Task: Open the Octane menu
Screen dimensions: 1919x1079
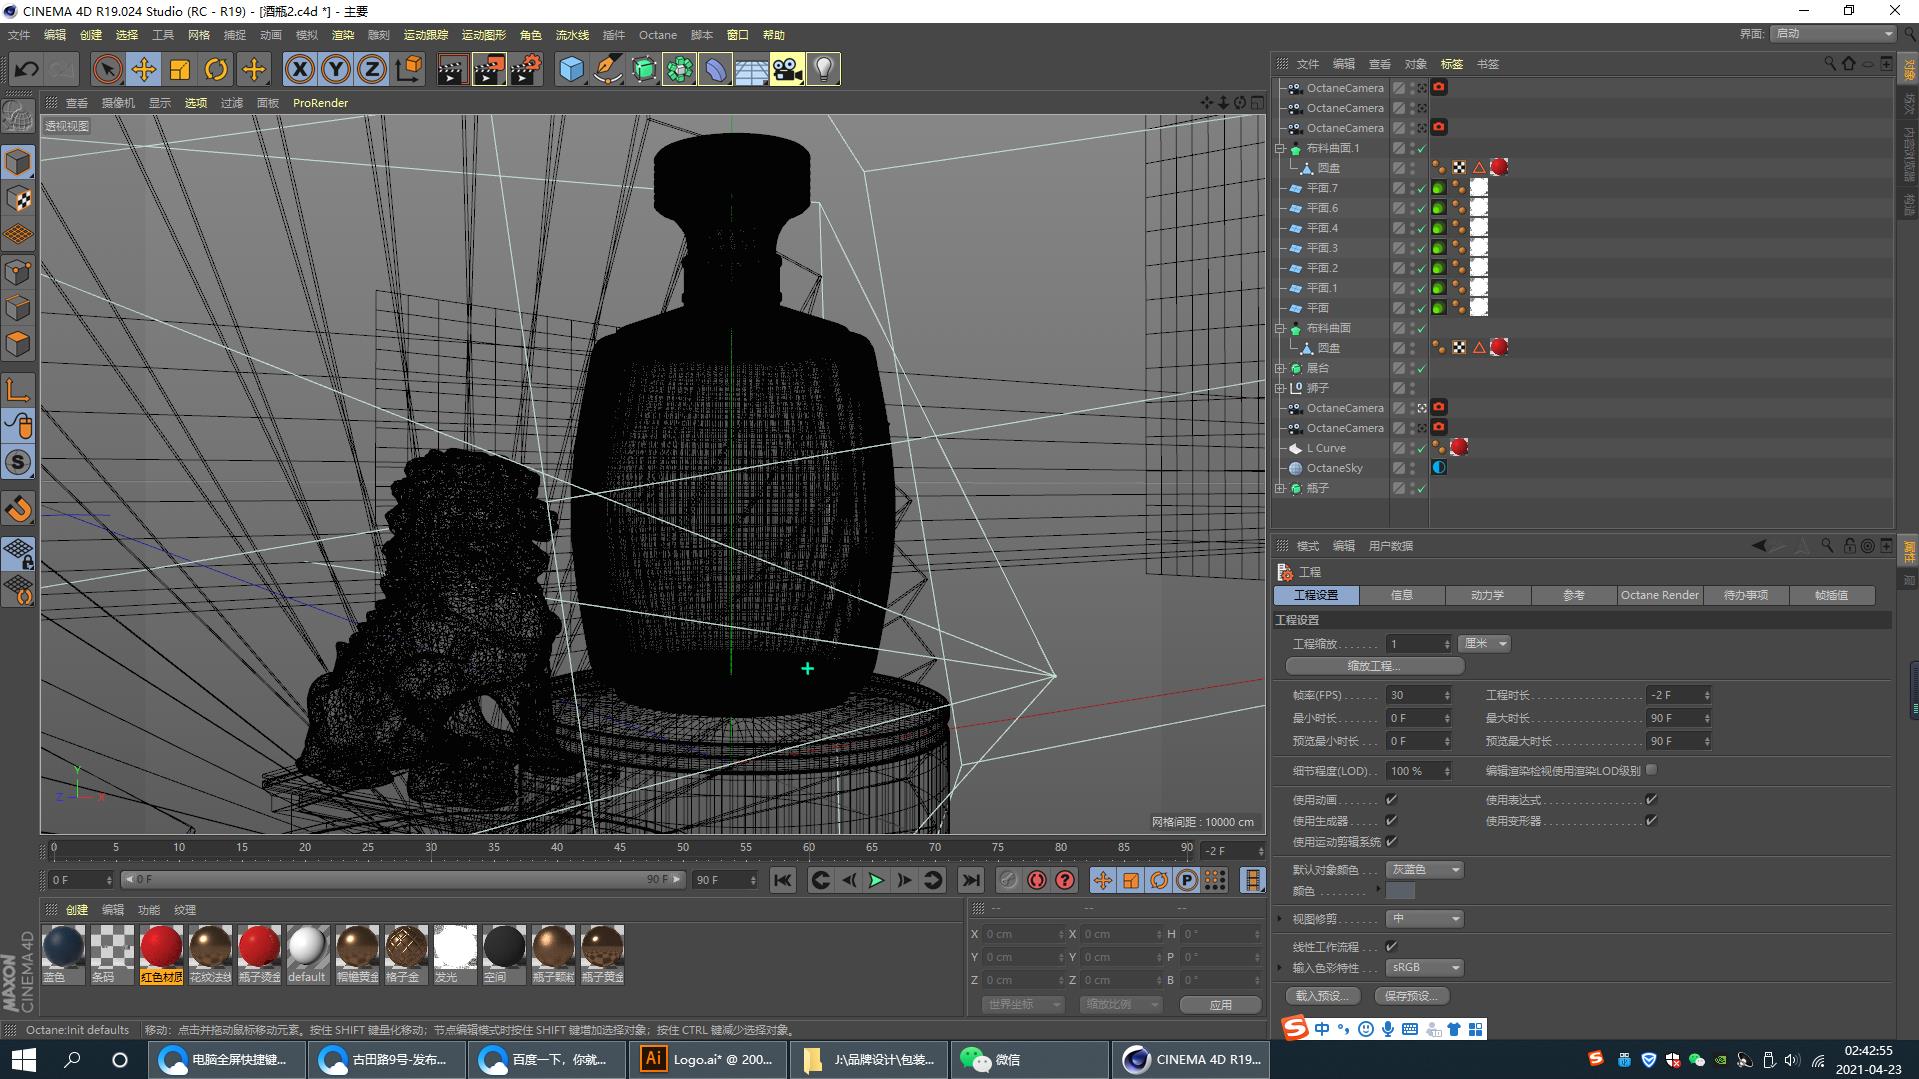Action: [x=658, y=35]
